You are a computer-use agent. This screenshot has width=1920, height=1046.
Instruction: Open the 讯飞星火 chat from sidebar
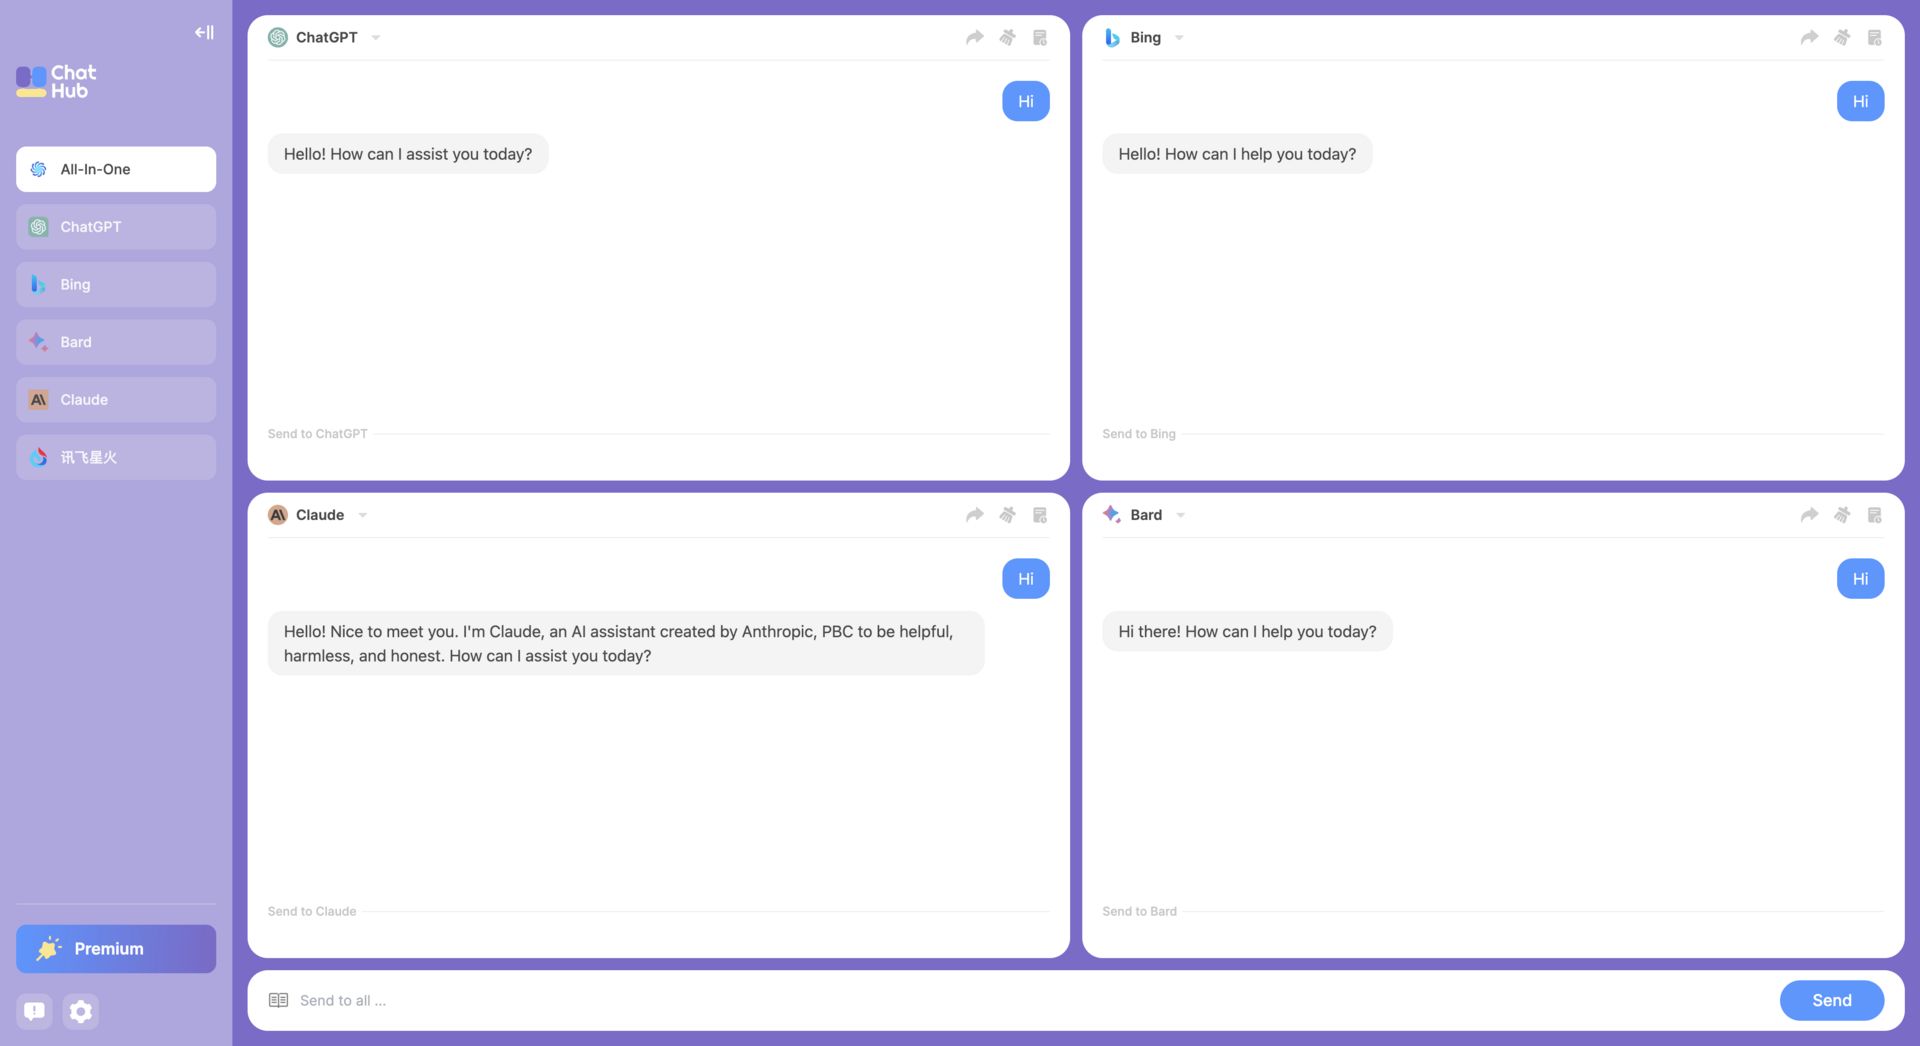115,457
